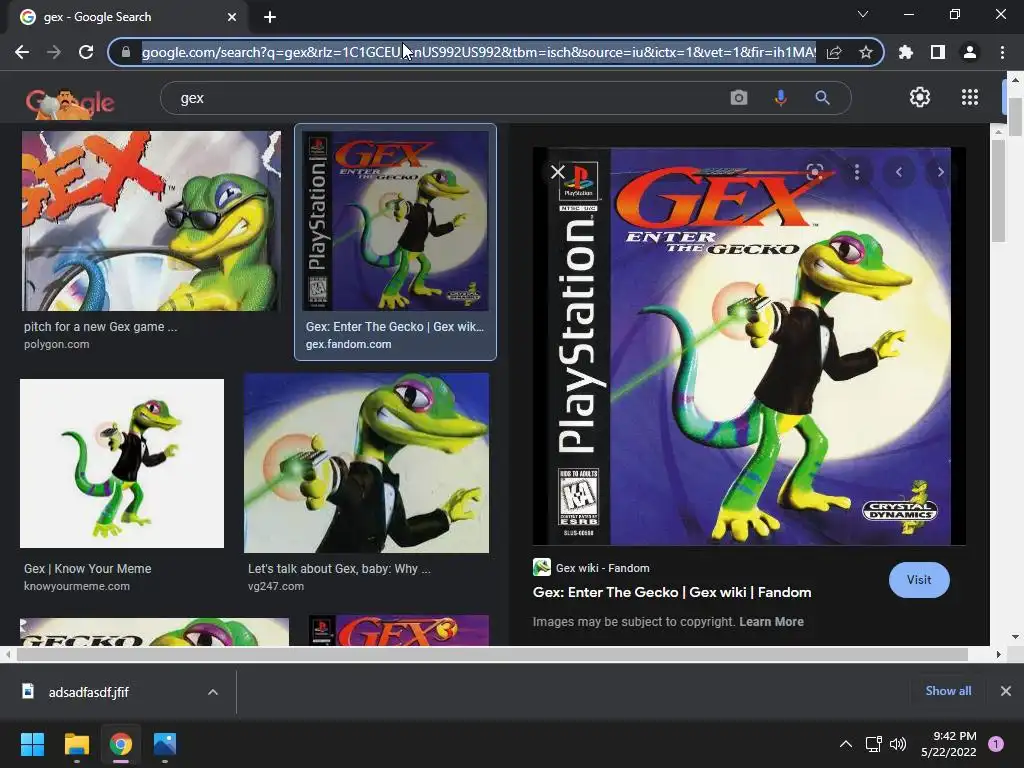The image size is (1024, 768).
Task: Open the clock showing 9:42 PM
Action: click(948, 744)
